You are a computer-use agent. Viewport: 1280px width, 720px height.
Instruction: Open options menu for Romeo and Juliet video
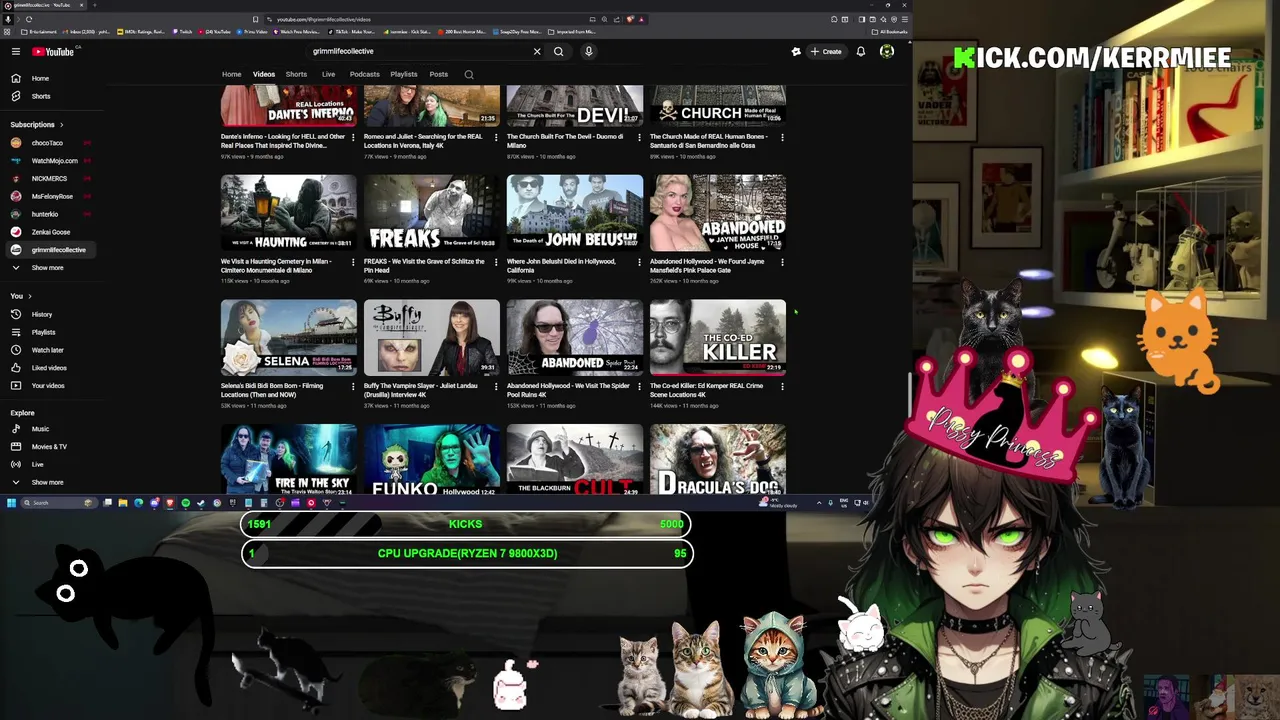(496, 137)
